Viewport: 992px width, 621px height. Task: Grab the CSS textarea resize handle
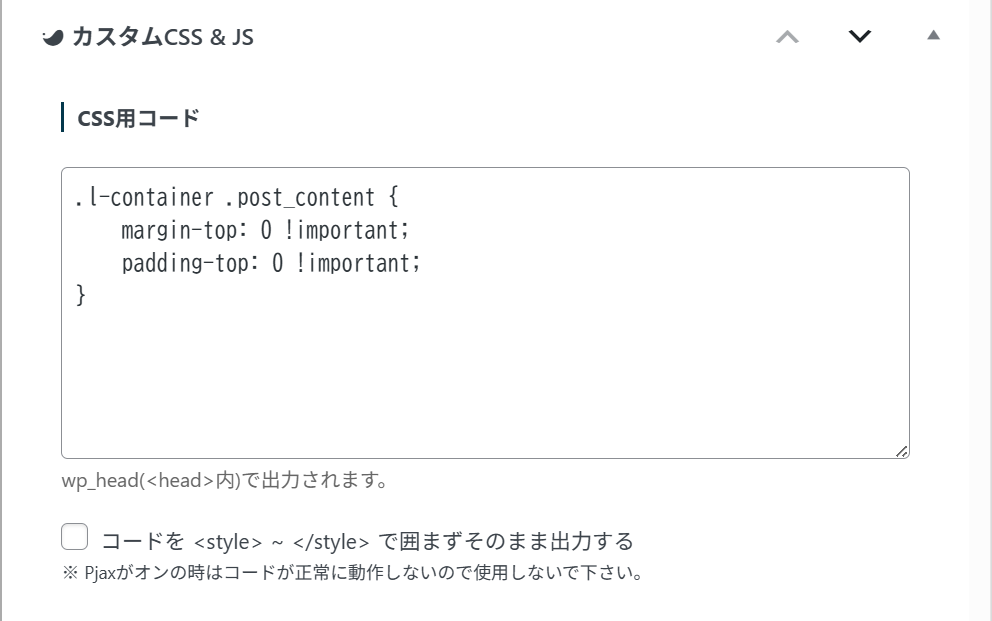coord(902,452)
